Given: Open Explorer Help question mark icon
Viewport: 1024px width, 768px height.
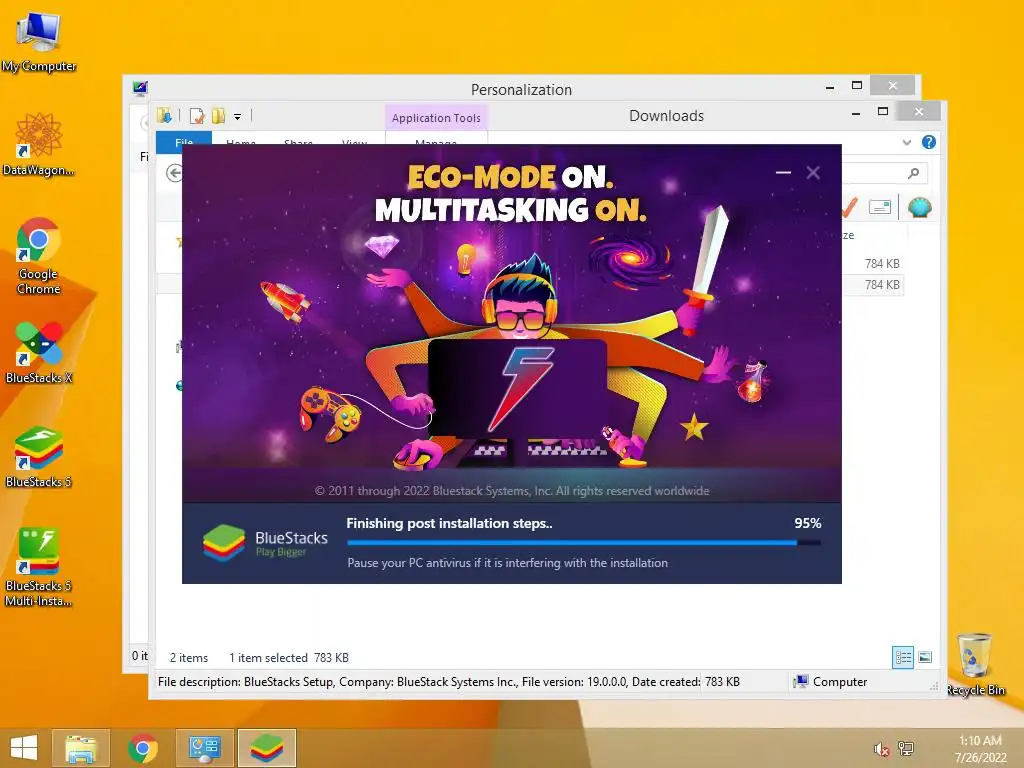Looking at the screenshot, I should [929, 142].
